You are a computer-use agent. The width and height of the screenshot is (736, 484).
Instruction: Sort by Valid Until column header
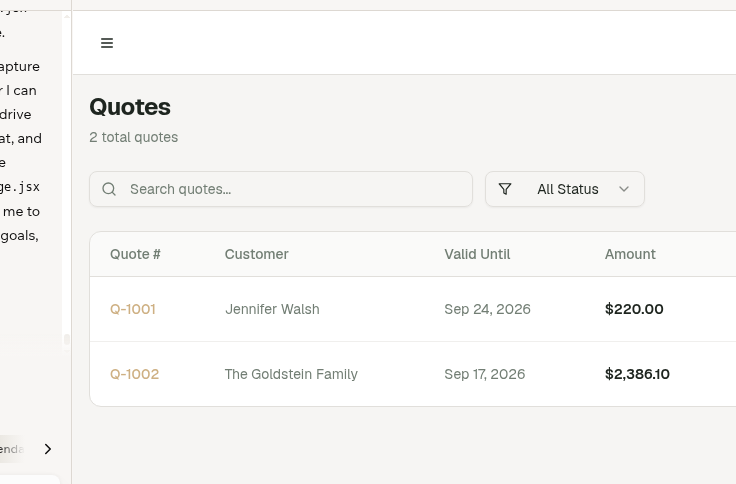[x=477, y=254]
